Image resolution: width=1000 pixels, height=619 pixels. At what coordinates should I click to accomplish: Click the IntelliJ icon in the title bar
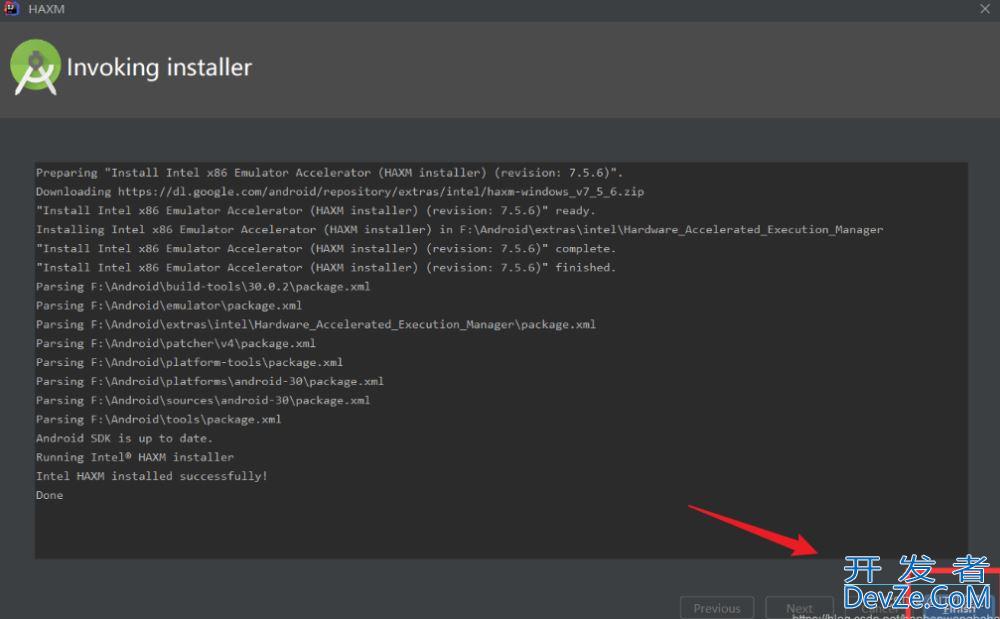(11, 9)
